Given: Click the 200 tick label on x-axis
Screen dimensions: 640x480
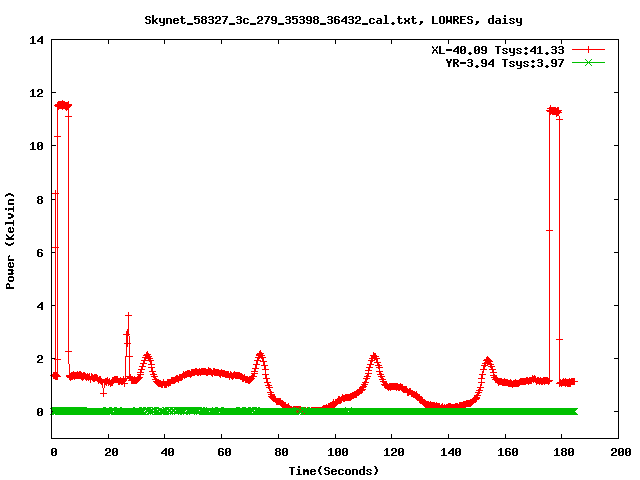Looking at the screenshot, I should click(x=619, y=452).
